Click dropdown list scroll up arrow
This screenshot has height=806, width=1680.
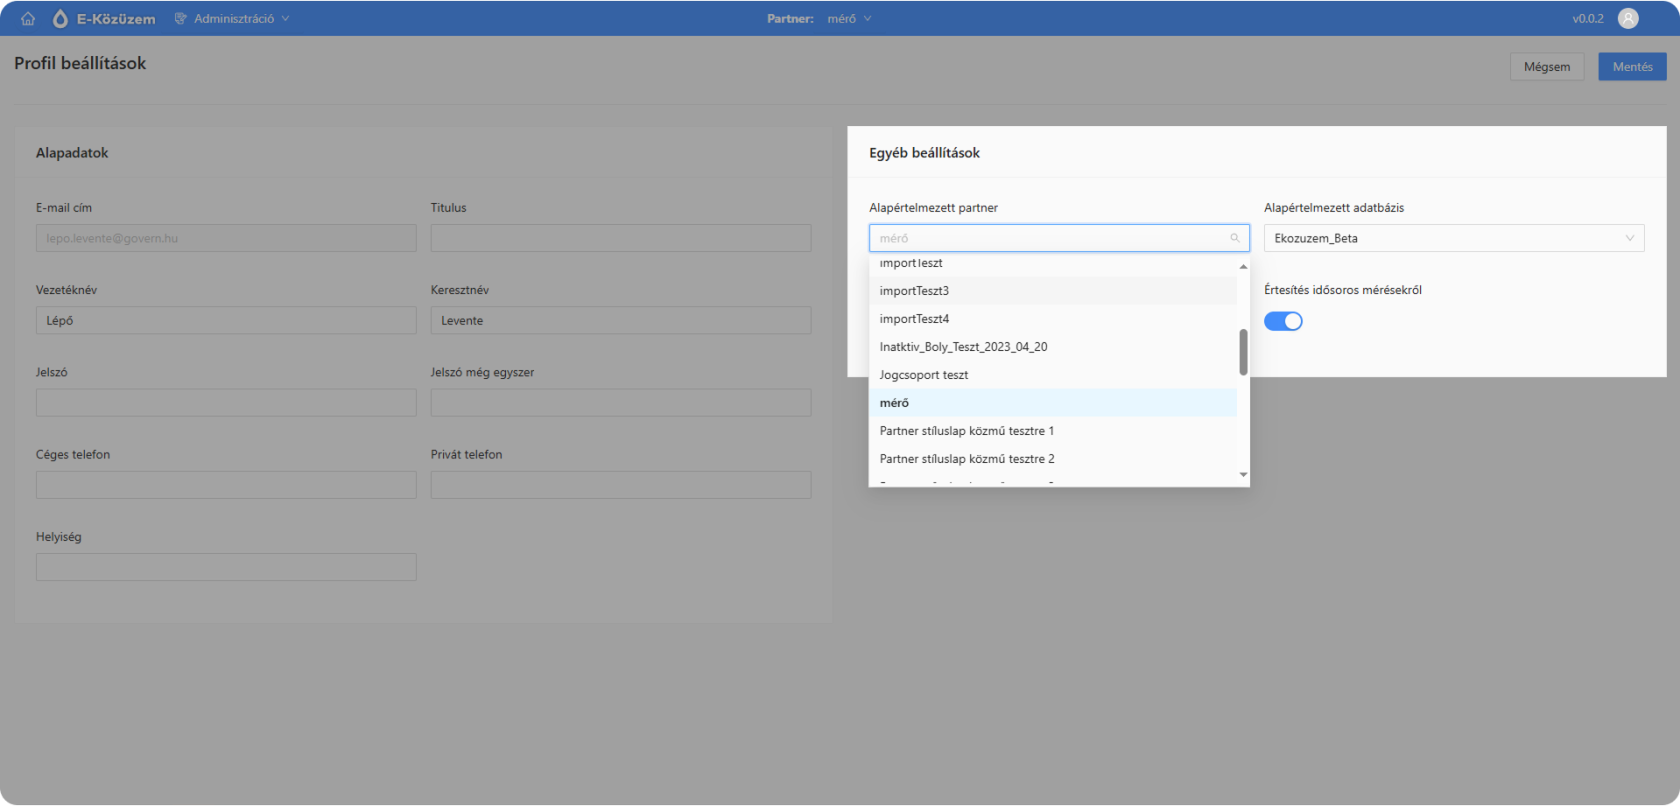[1243, 267]
